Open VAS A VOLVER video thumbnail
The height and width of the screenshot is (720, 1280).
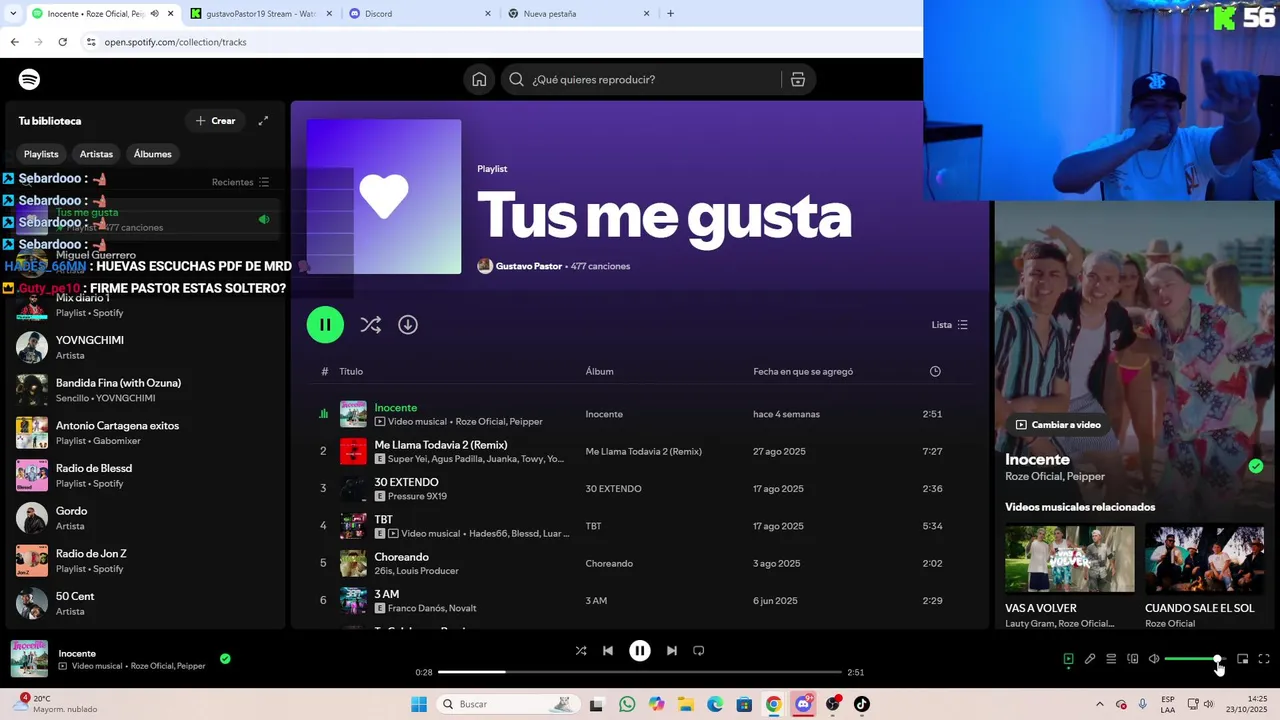click(x=1070, y=559)
